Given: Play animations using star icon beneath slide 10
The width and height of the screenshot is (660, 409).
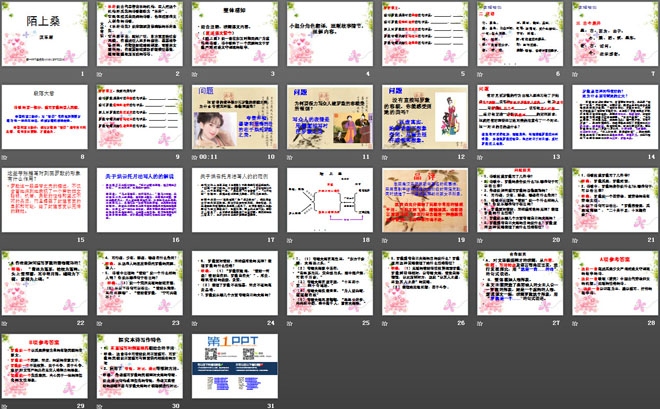Looking at the screenshot, I should (195, 157).
